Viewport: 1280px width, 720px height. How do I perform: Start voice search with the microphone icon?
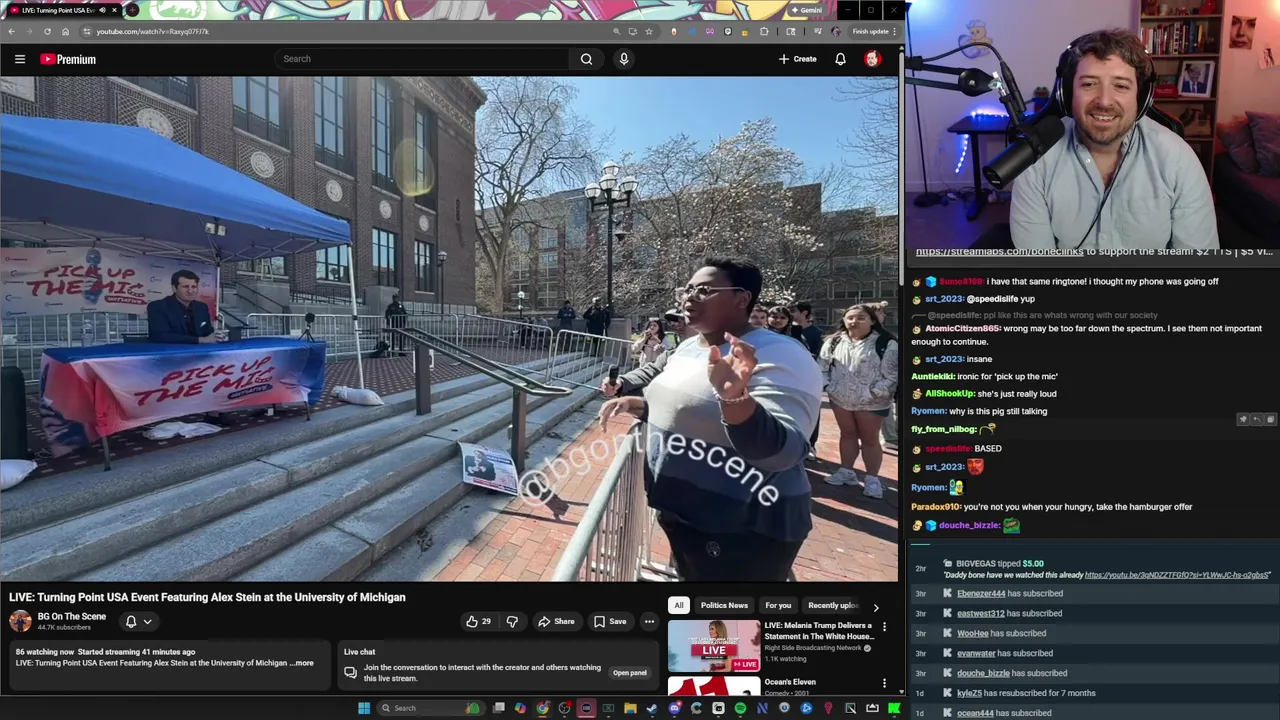pyautogui.click(x=624, y=59)
